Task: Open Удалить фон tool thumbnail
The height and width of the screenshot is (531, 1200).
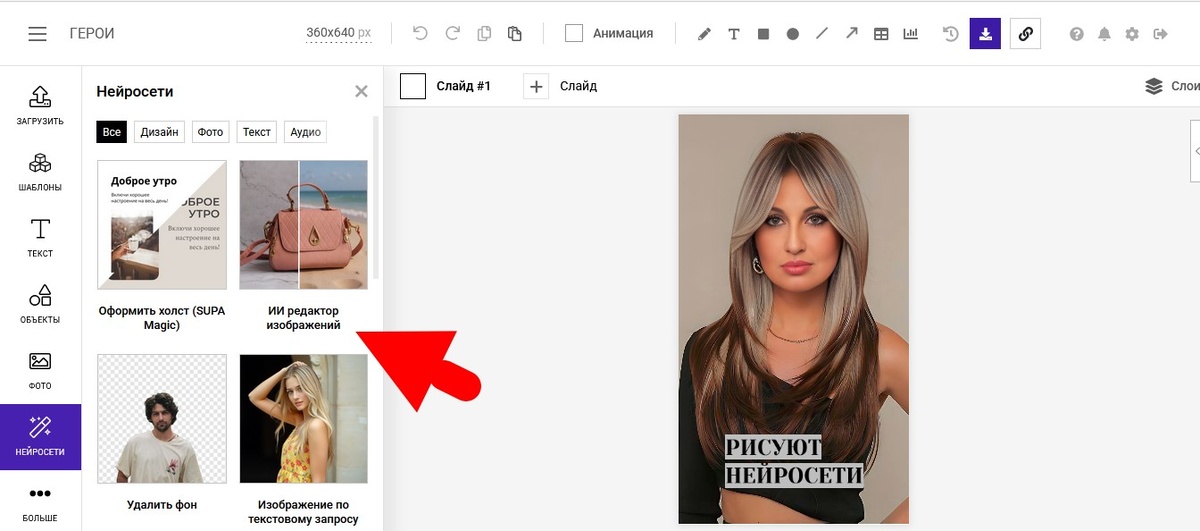Action: click(162, 418)
